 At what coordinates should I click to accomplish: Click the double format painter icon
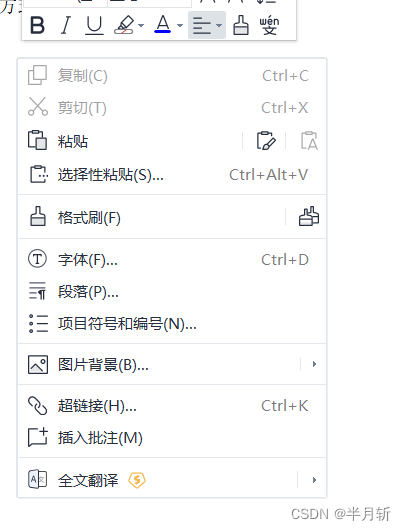(x=309, y=216)
